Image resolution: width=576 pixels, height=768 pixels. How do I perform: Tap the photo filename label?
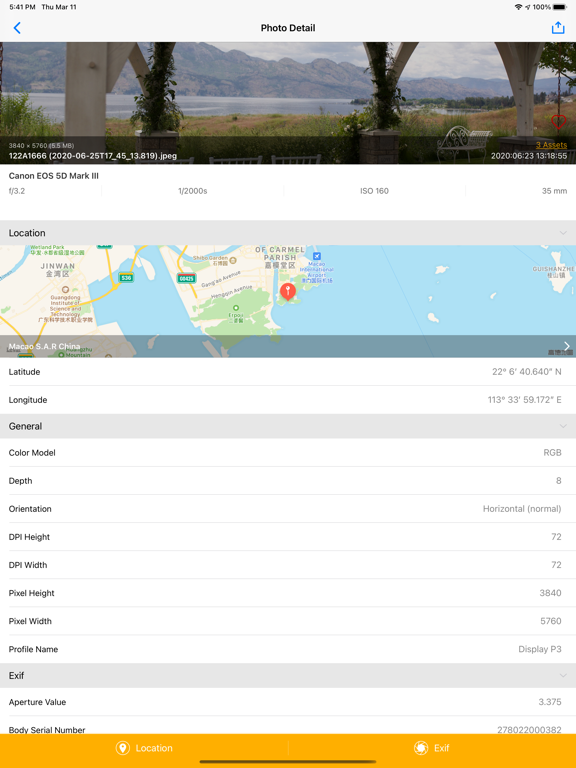[93, 156]
